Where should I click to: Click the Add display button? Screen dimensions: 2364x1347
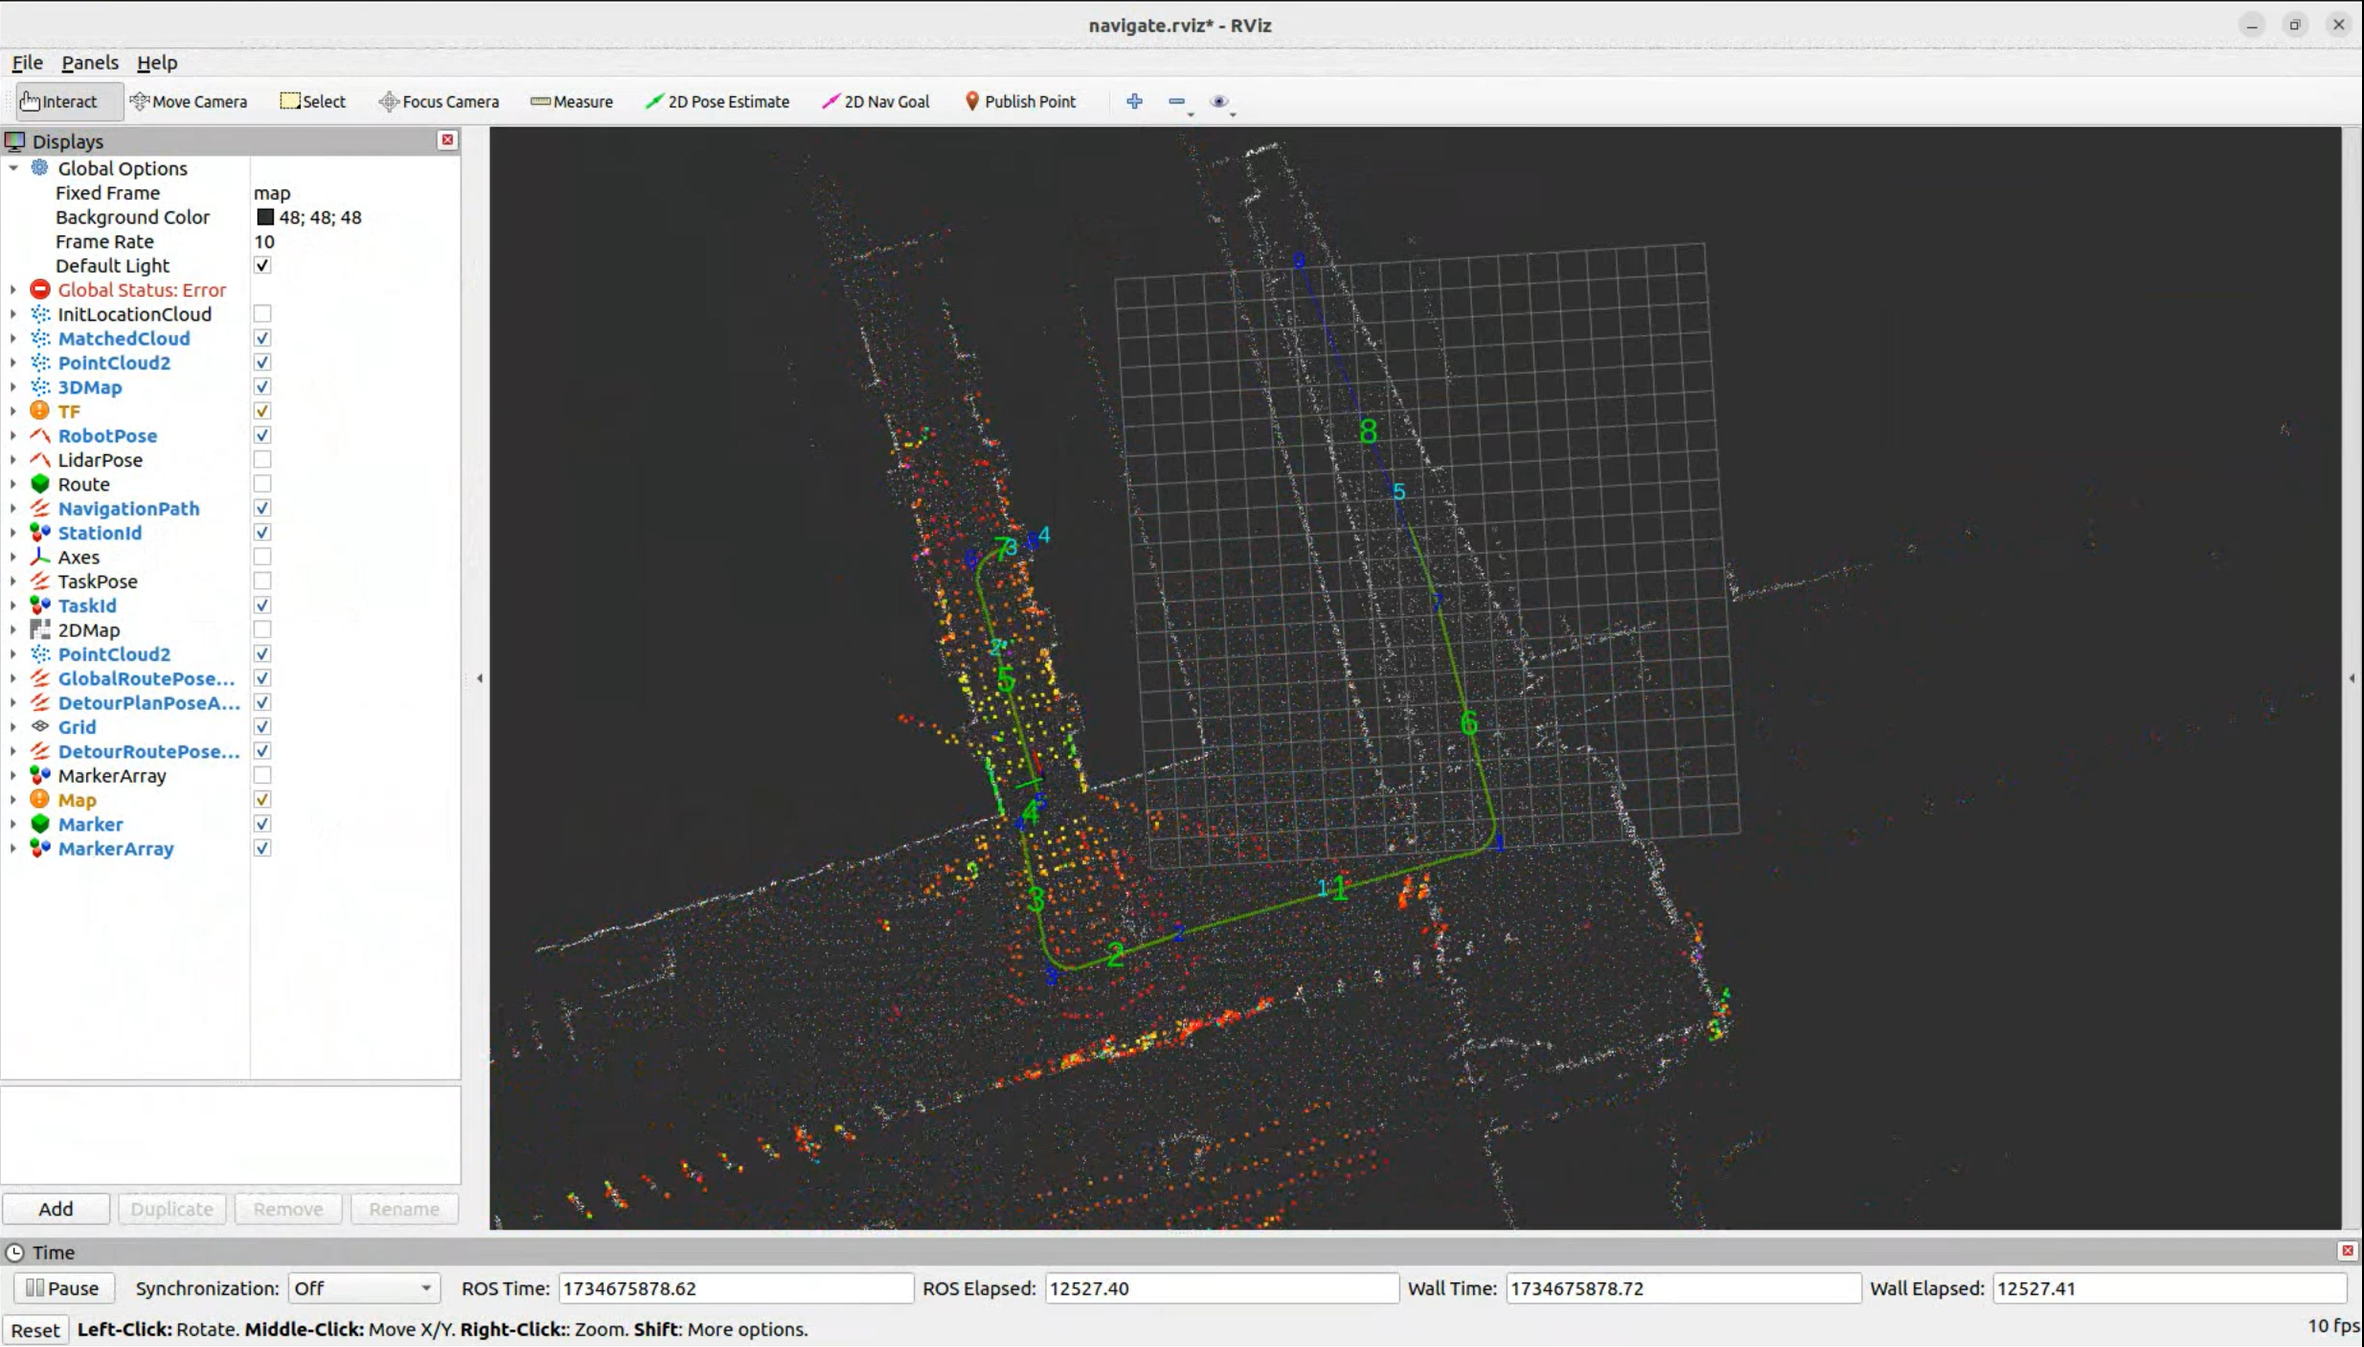(55, 1208)
